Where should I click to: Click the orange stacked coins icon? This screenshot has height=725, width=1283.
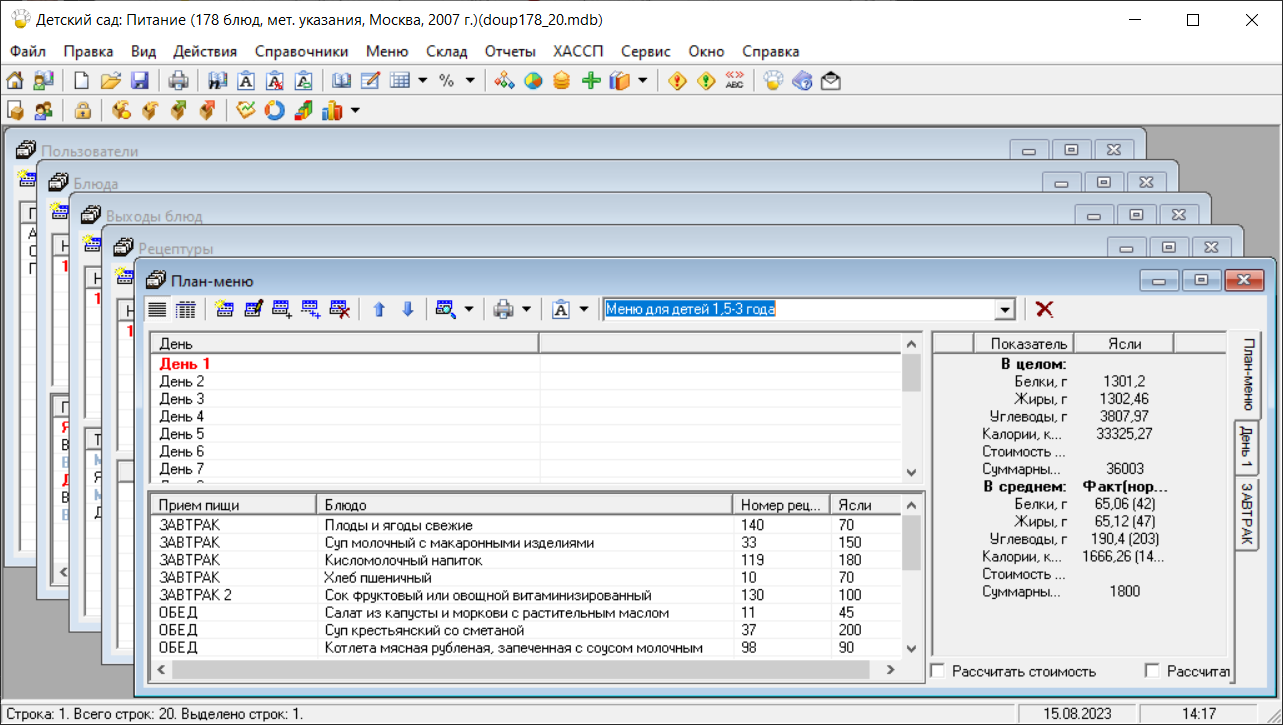coord(562,81)
